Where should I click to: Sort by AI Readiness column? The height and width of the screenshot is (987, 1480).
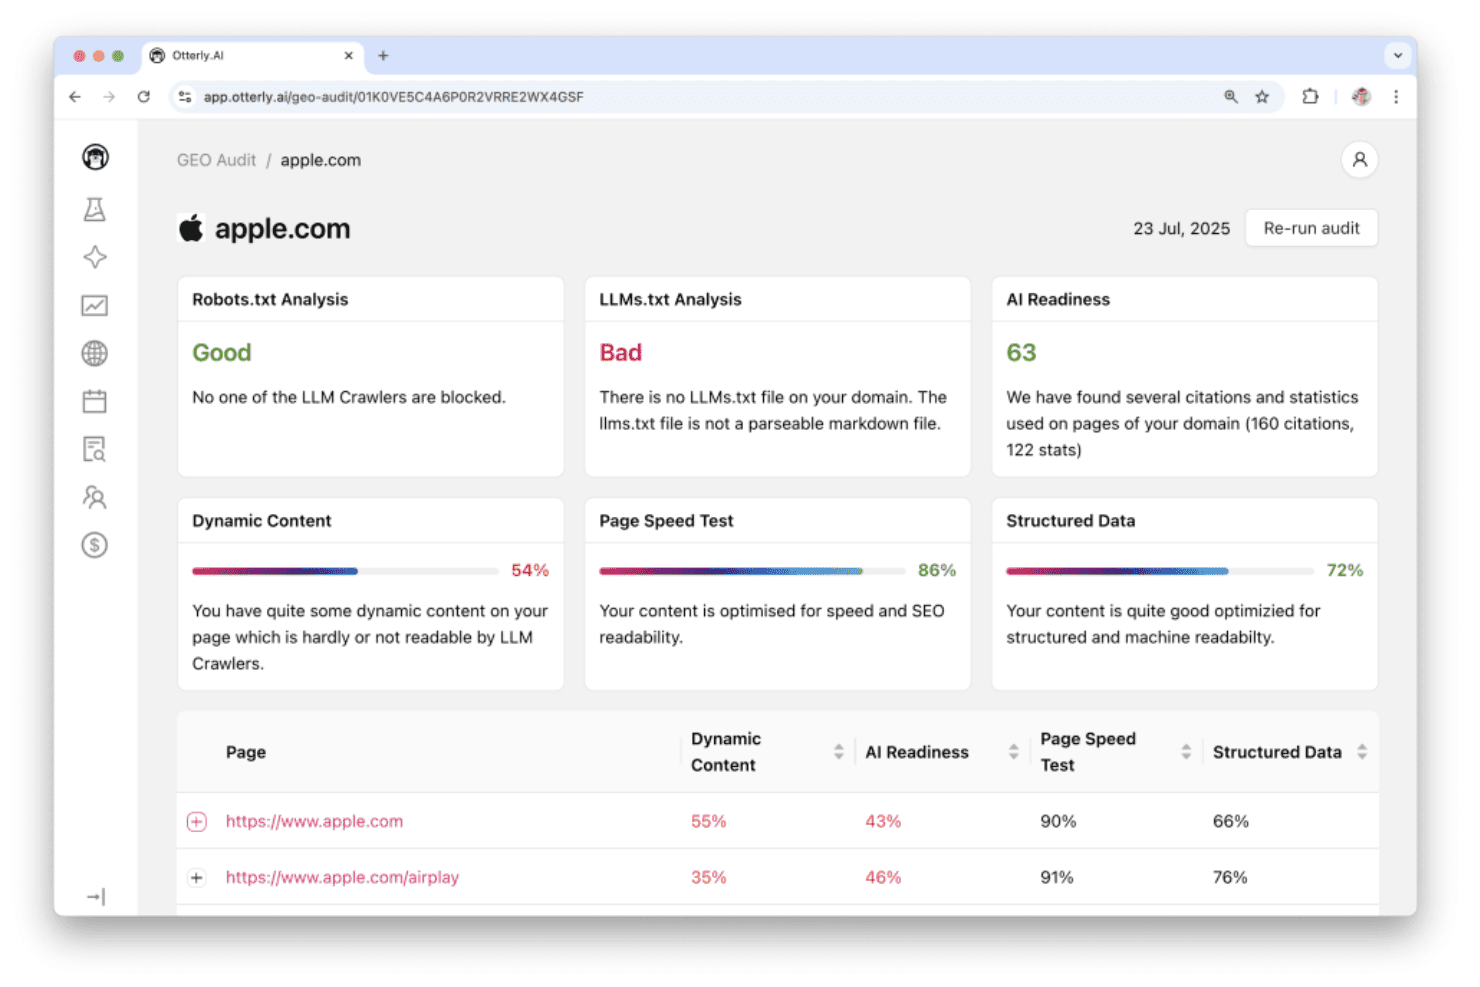pos(1013,752)
